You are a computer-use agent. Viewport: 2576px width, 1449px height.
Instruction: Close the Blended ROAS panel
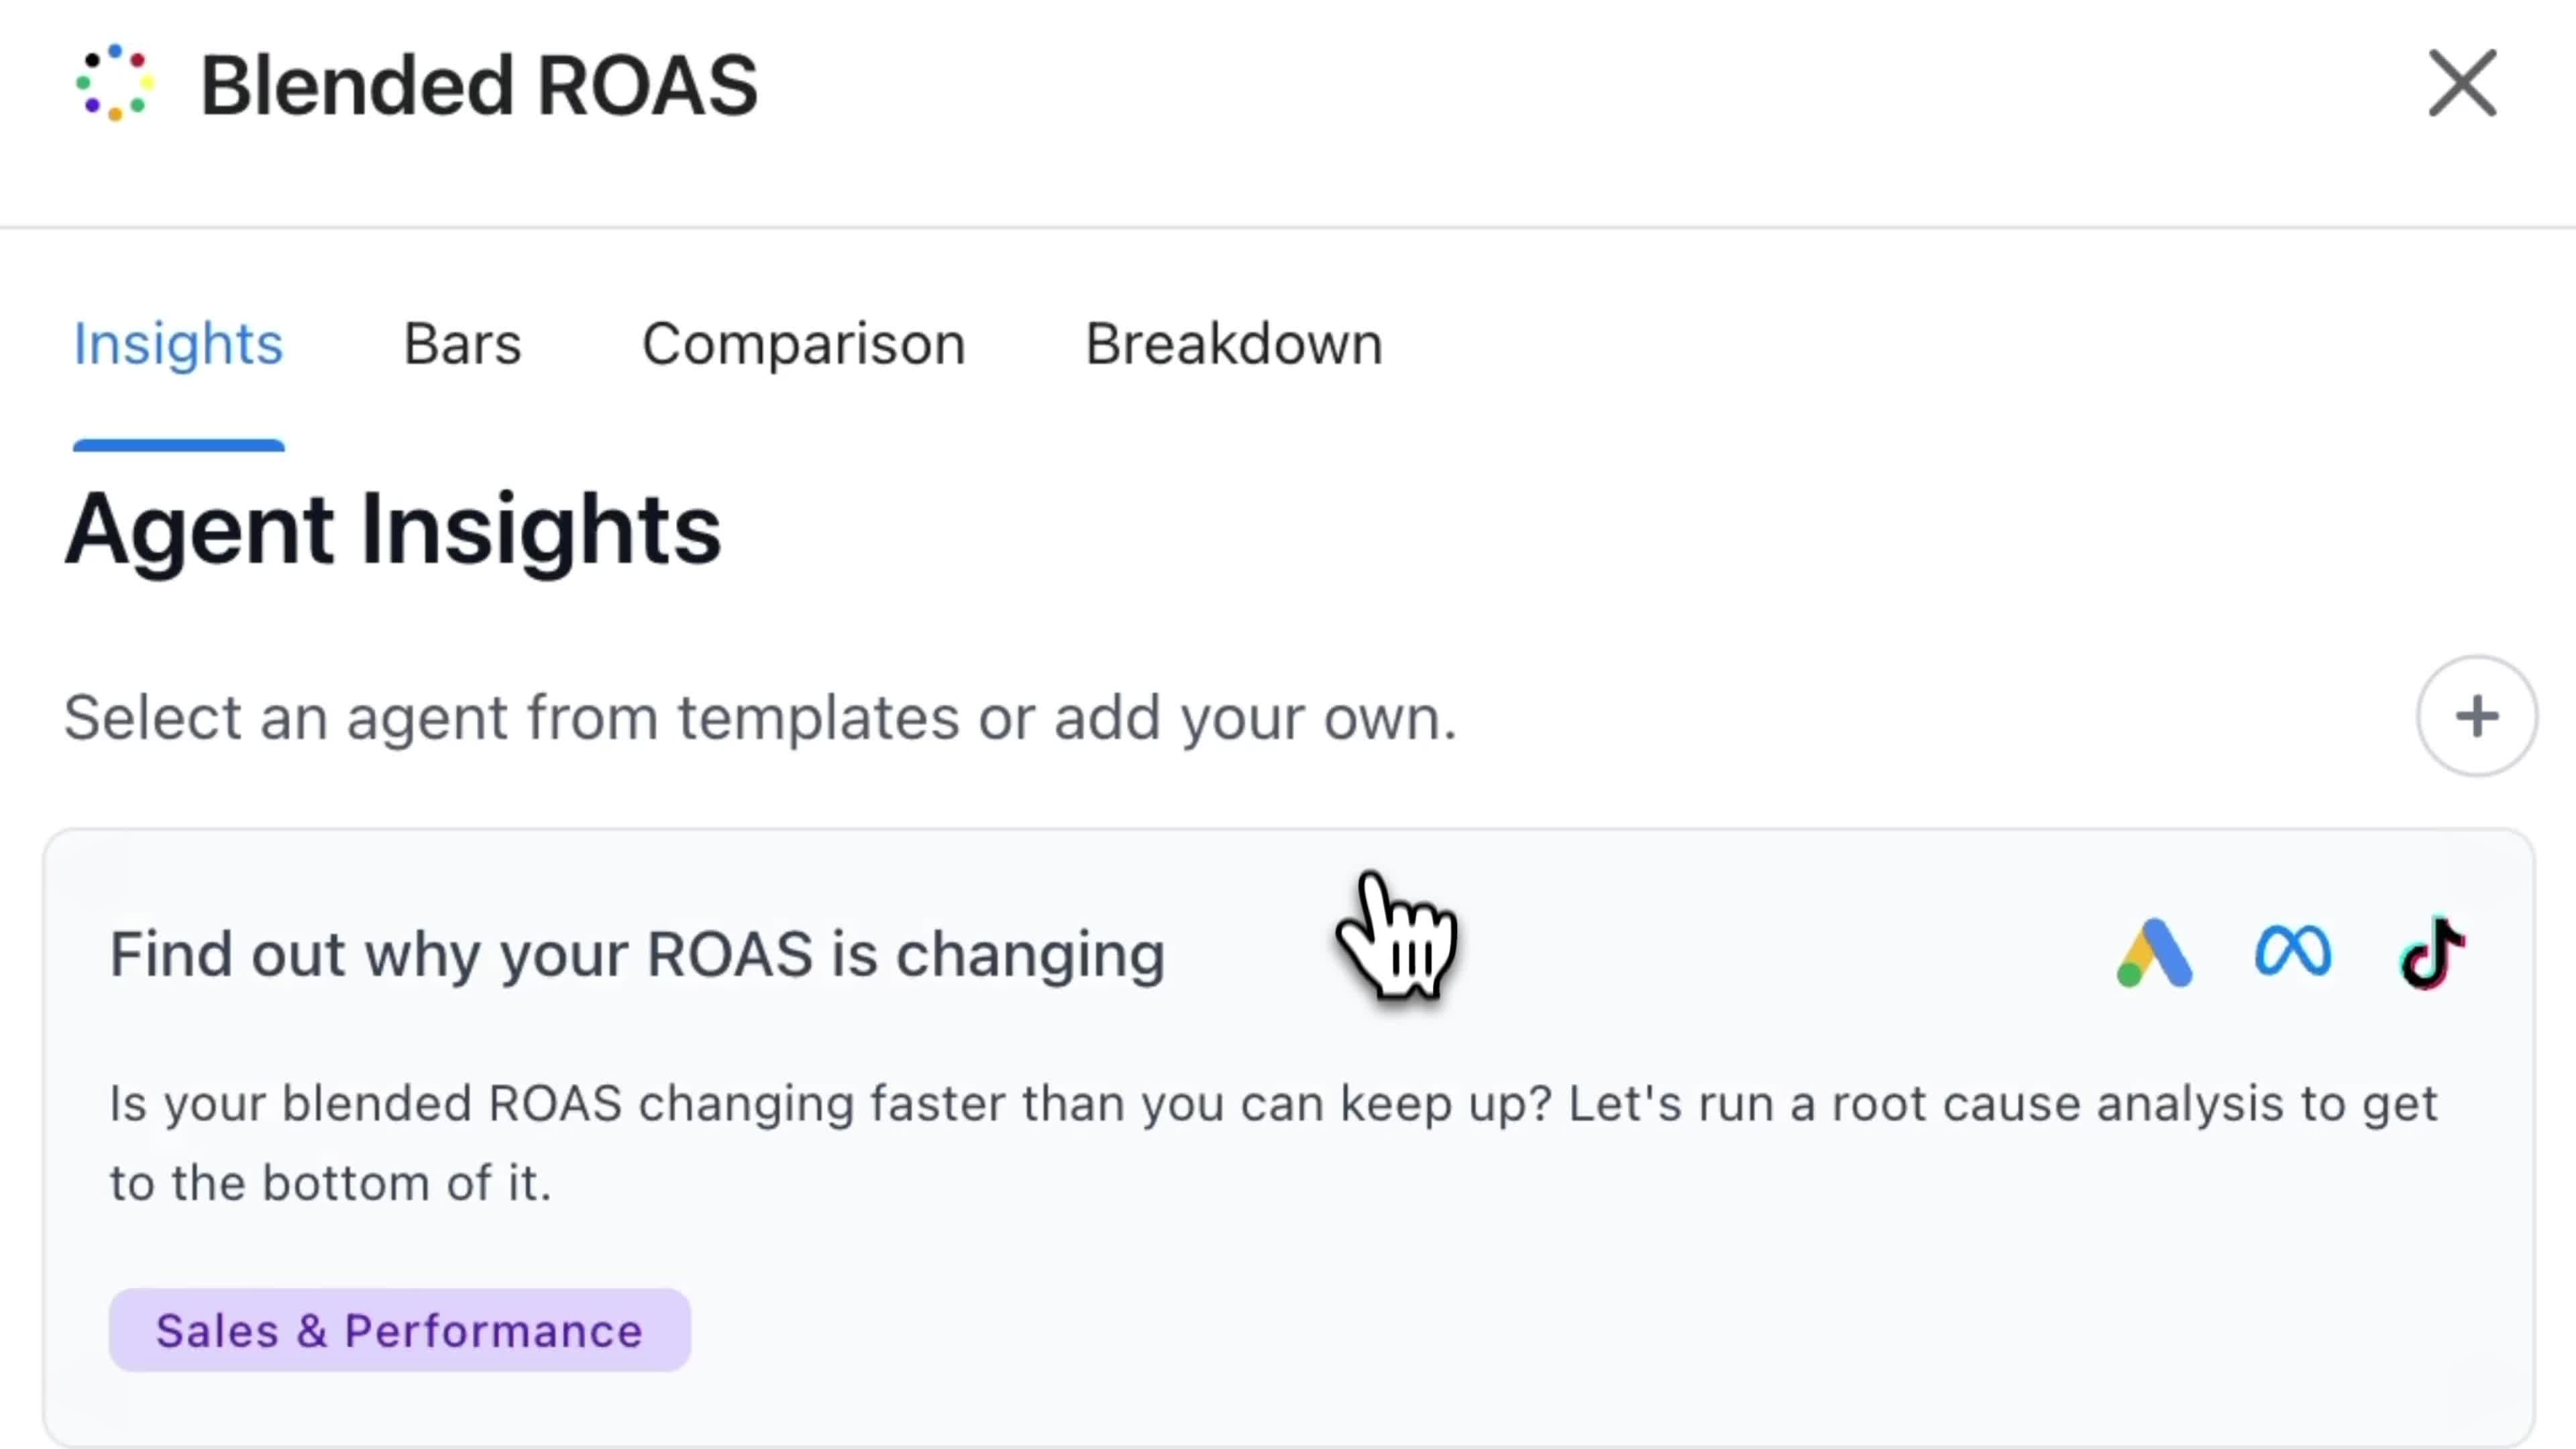click(2462, 84)
